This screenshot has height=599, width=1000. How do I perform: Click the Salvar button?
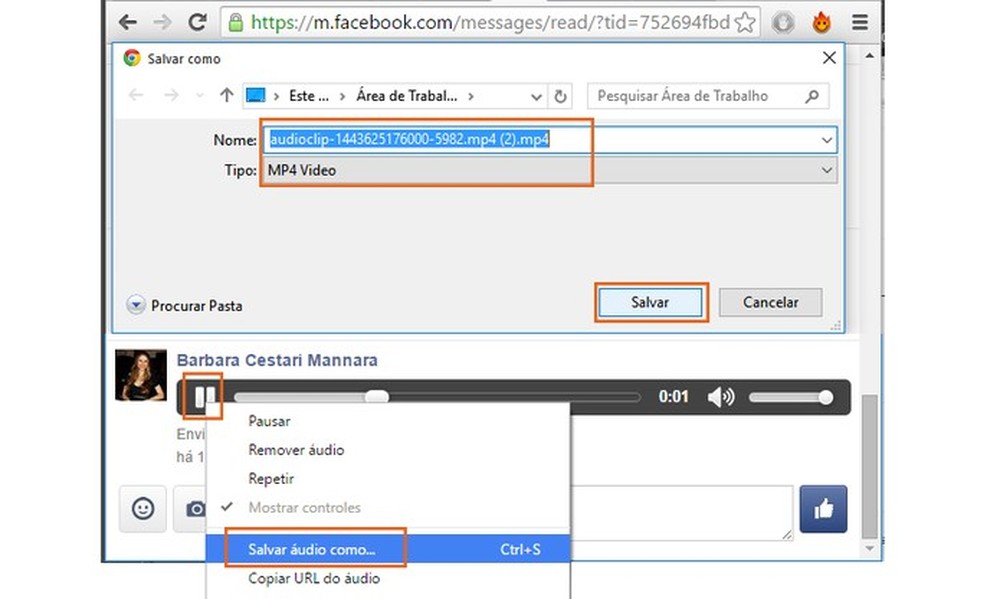point(650,302)
